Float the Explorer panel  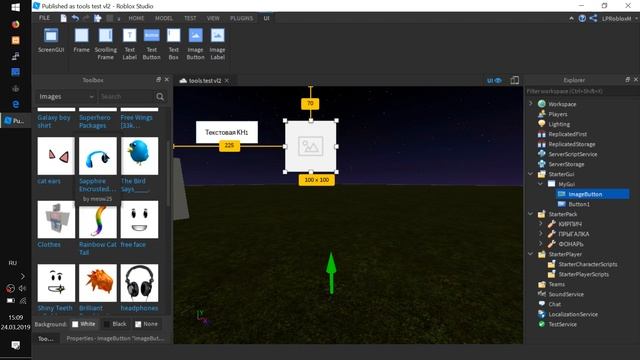click(x=627, y=80)
